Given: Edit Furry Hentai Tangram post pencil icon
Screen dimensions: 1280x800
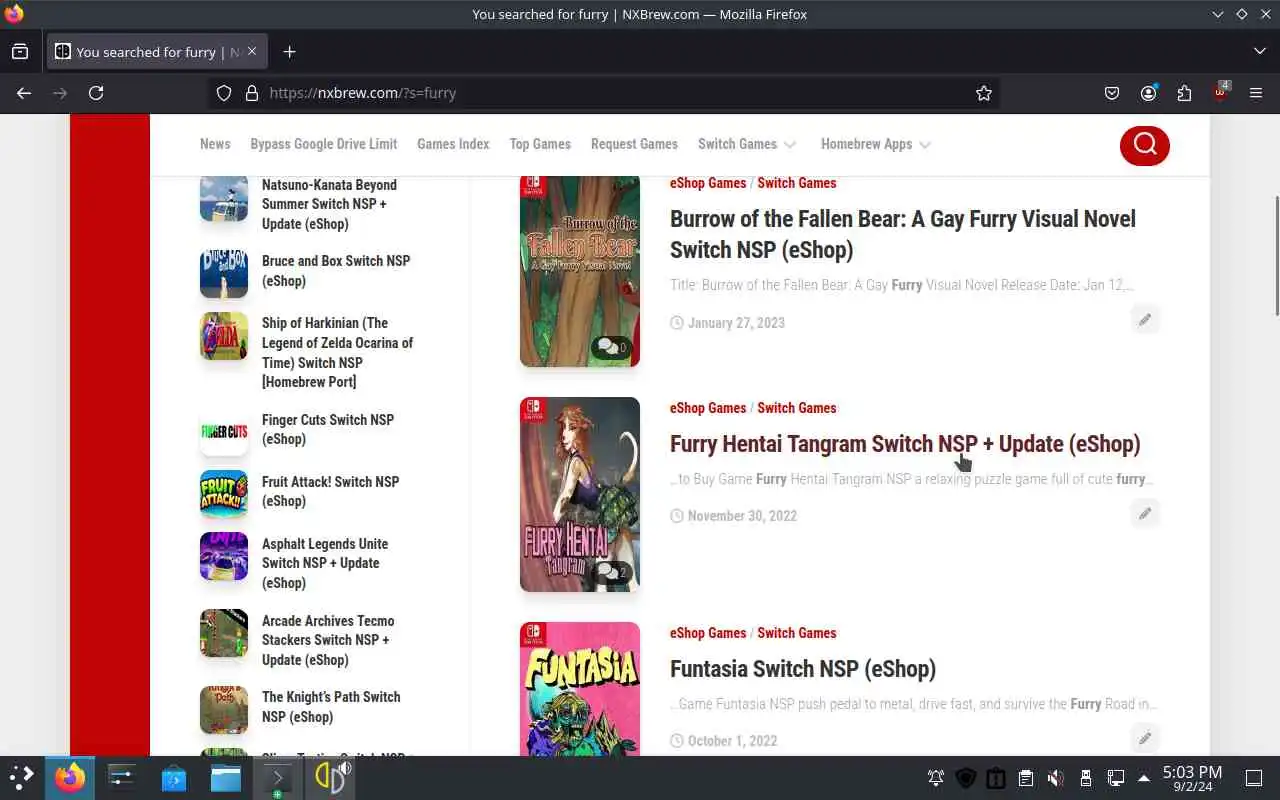Looking at the screenshot, I should 1145,513.
